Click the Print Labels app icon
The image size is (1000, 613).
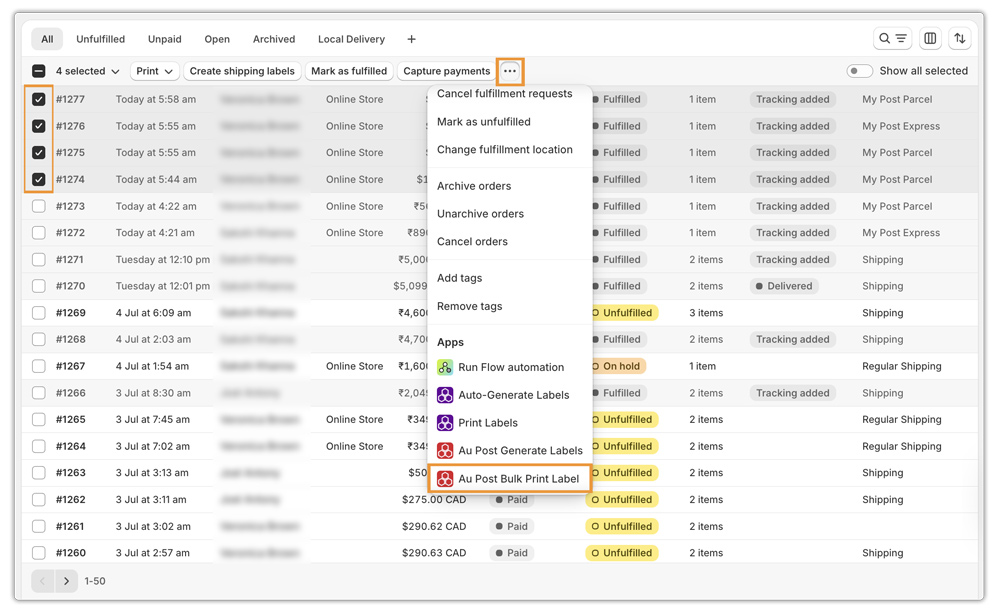[445, 423]
